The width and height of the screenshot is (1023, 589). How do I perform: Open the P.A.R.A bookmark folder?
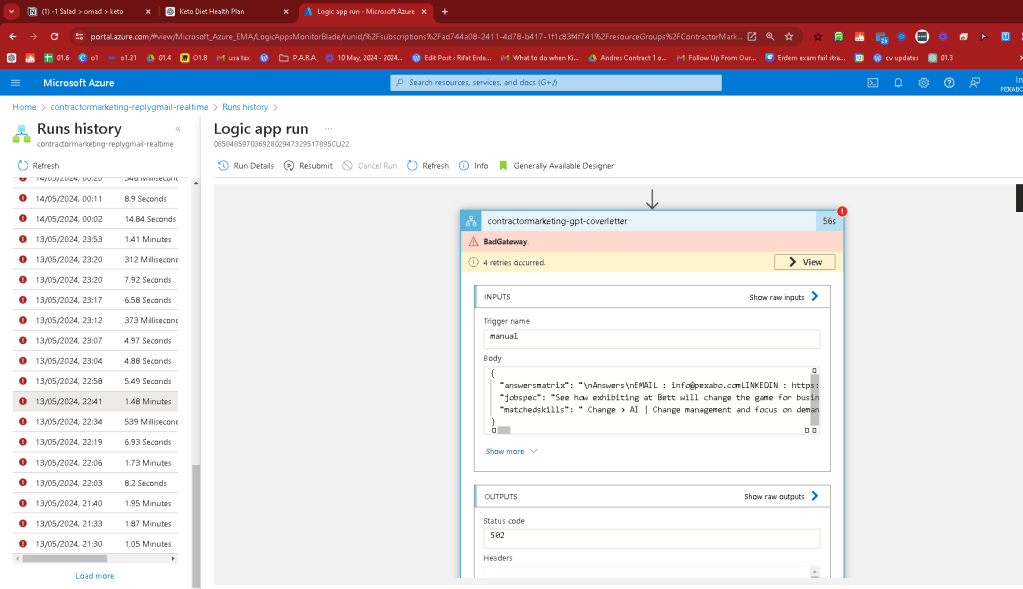tap(297, 58)
